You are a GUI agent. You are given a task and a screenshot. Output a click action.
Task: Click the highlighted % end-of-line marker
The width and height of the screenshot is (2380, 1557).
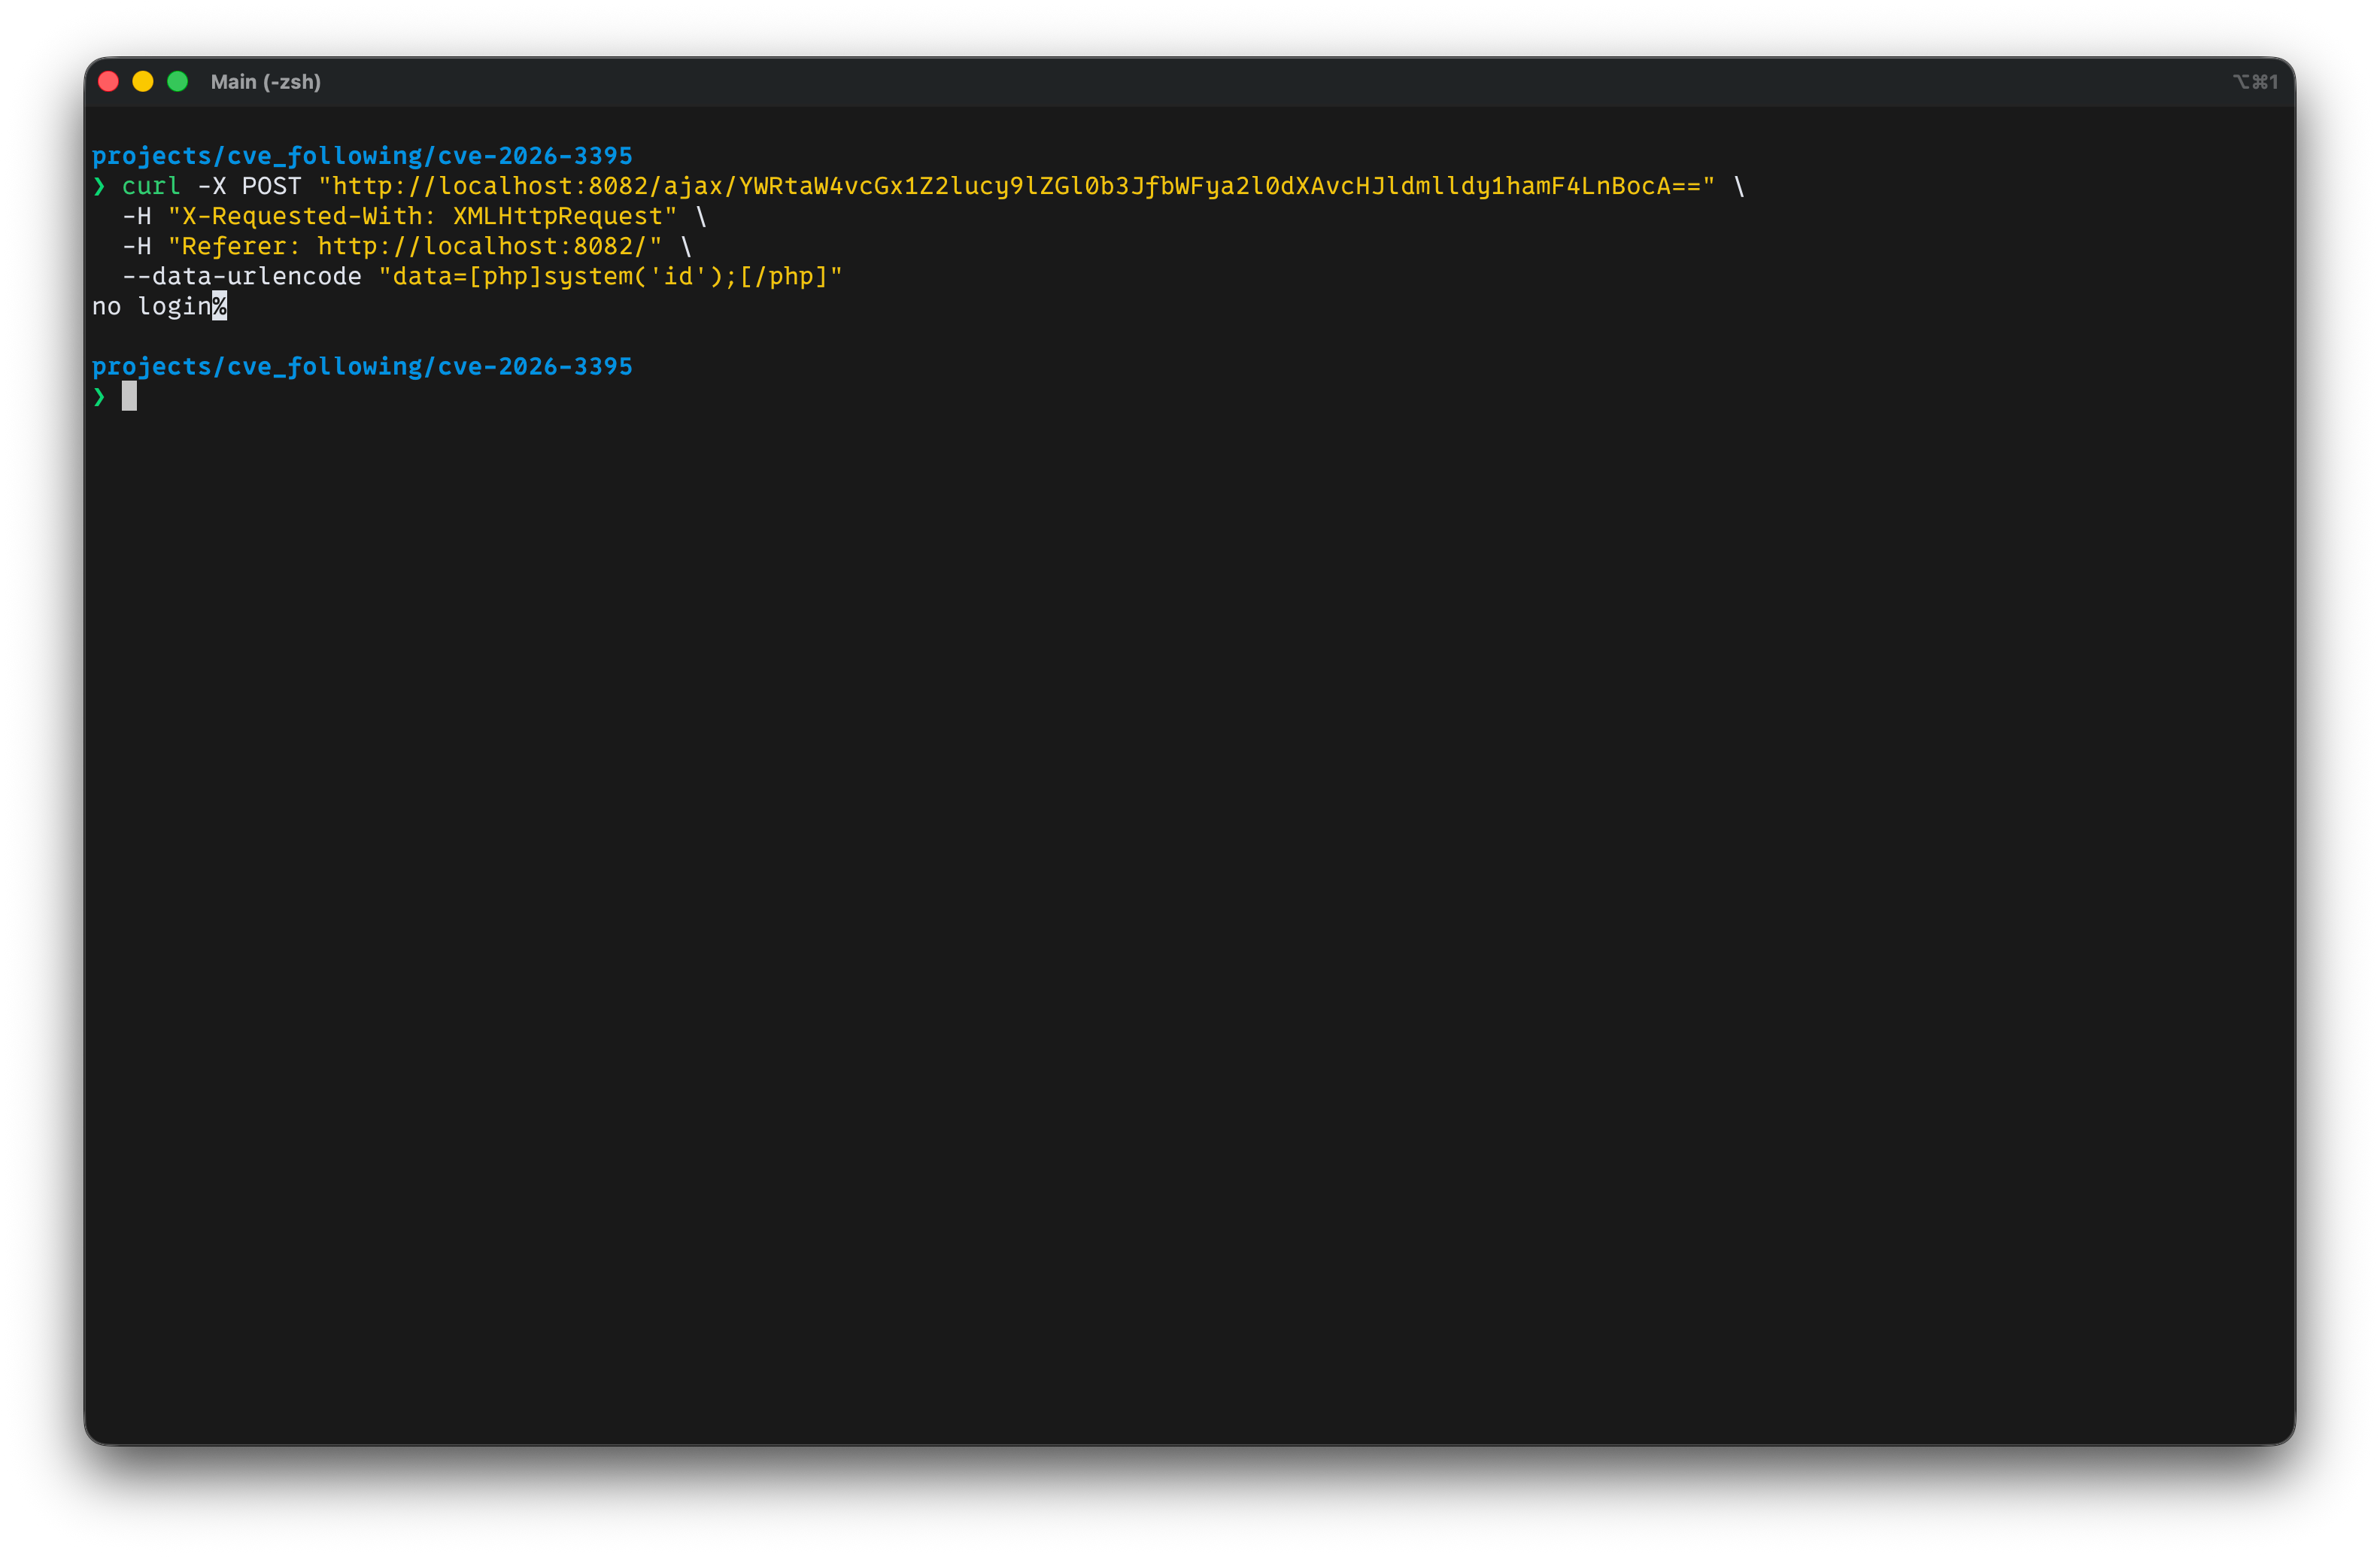pos(219,307)
